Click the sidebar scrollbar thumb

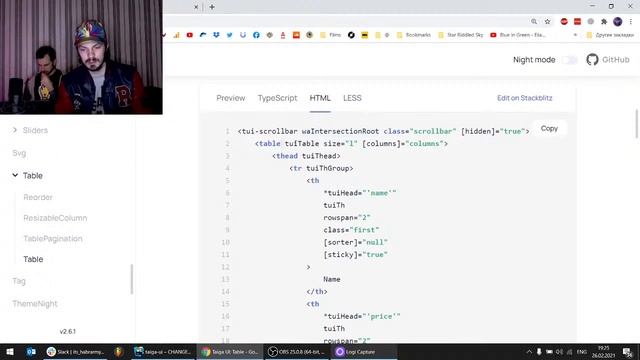(132, 279)
